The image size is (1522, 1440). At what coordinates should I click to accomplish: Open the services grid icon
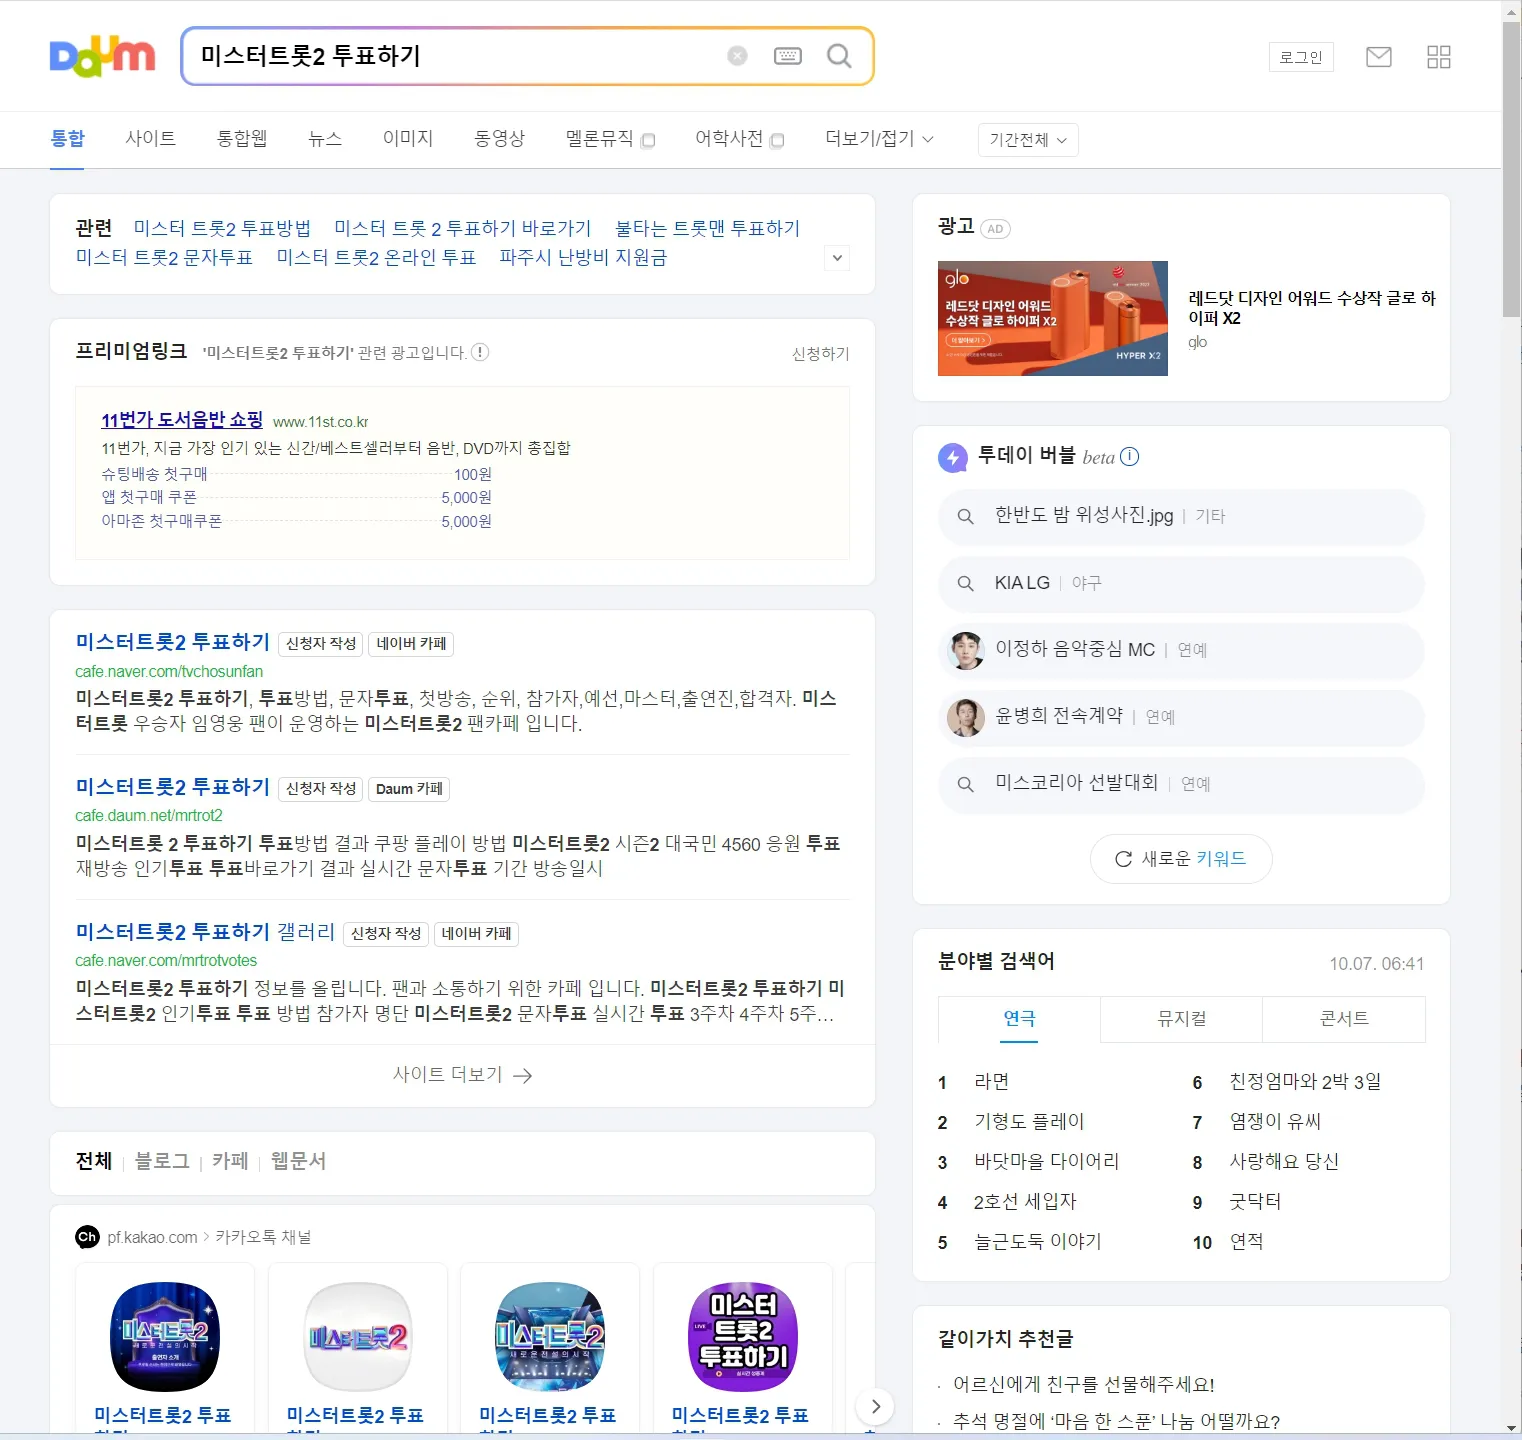click(x=1439, y=57)
